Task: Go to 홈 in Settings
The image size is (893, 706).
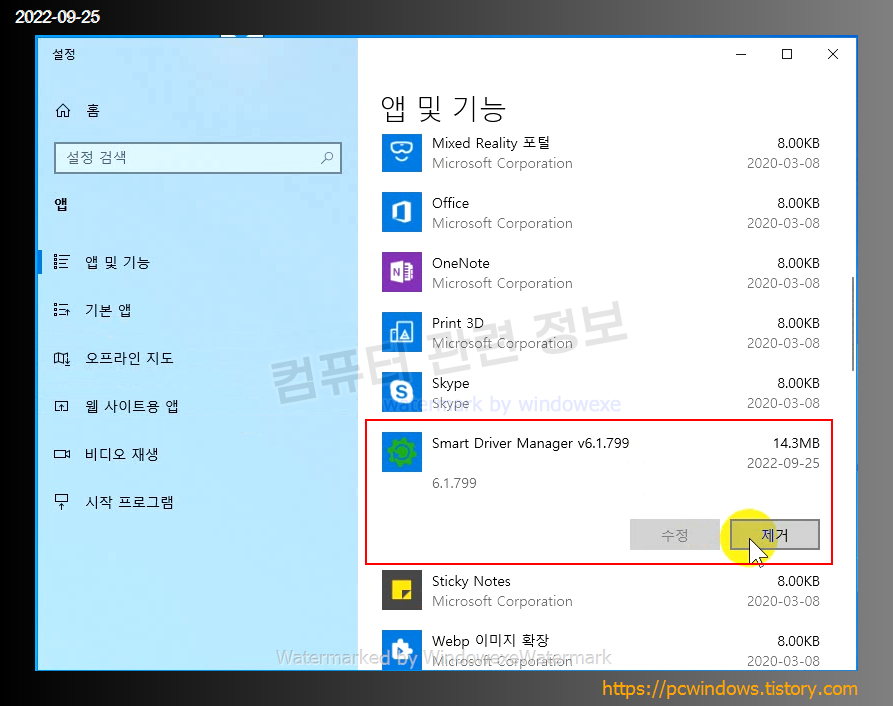Action: 93,110
